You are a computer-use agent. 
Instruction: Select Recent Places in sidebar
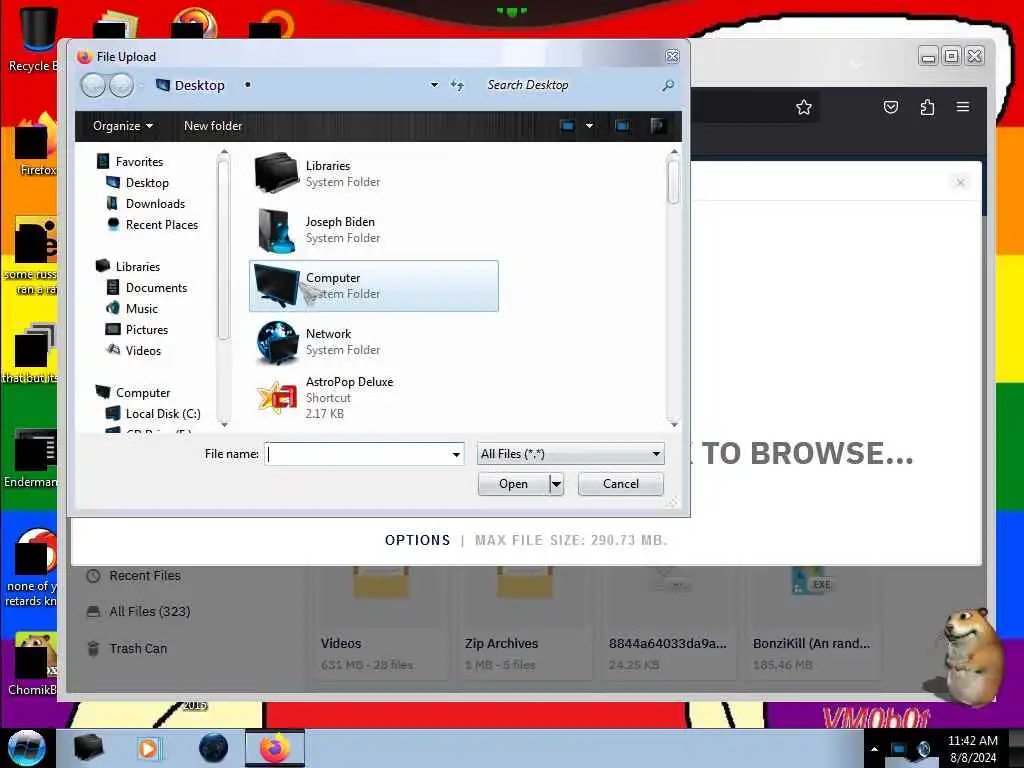(x=152, y=225)
